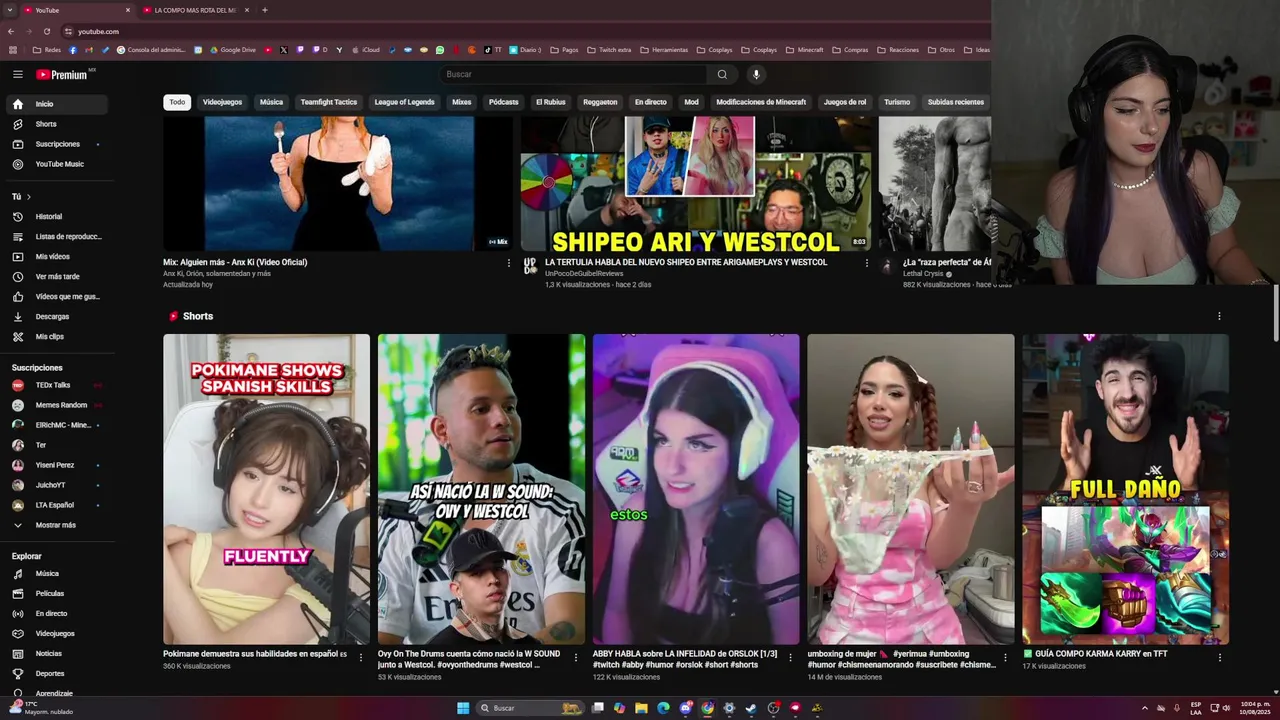Open options menu for Pokimane short

click(361, 657)
